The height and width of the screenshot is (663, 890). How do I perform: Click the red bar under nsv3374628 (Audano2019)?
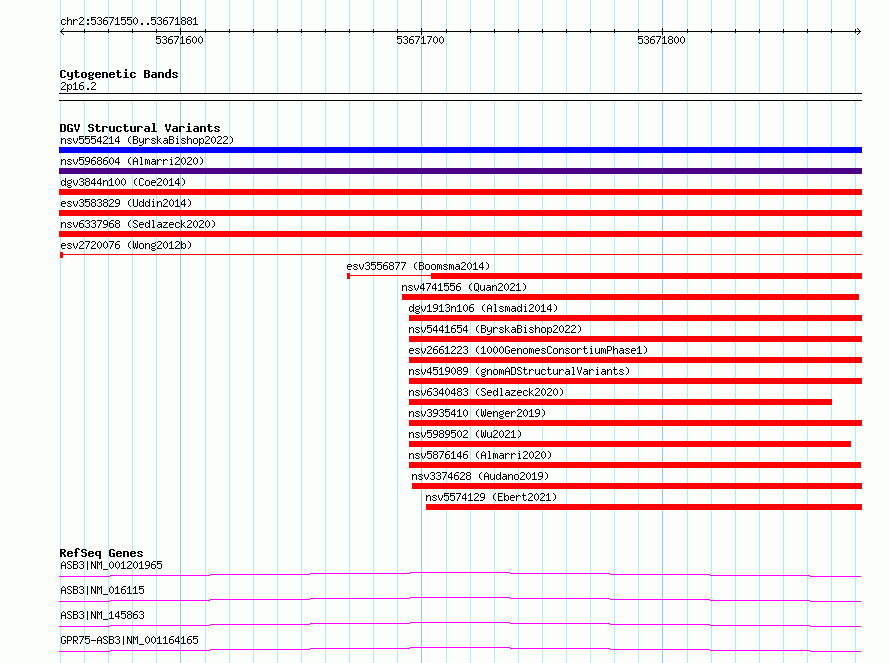pos(637,486)
